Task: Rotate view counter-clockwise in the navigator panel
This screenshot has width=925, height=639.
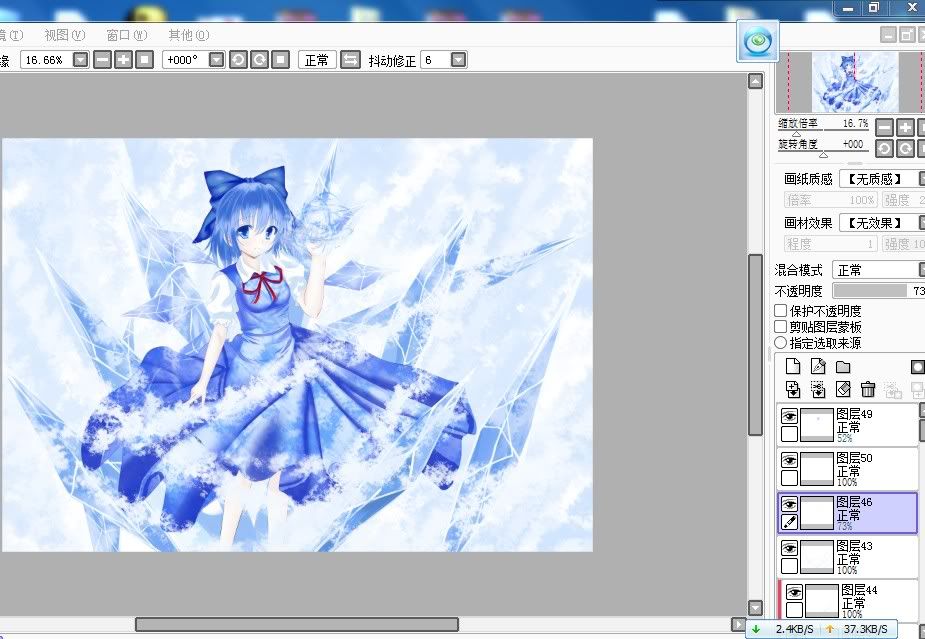Action: tap(884, 148)
